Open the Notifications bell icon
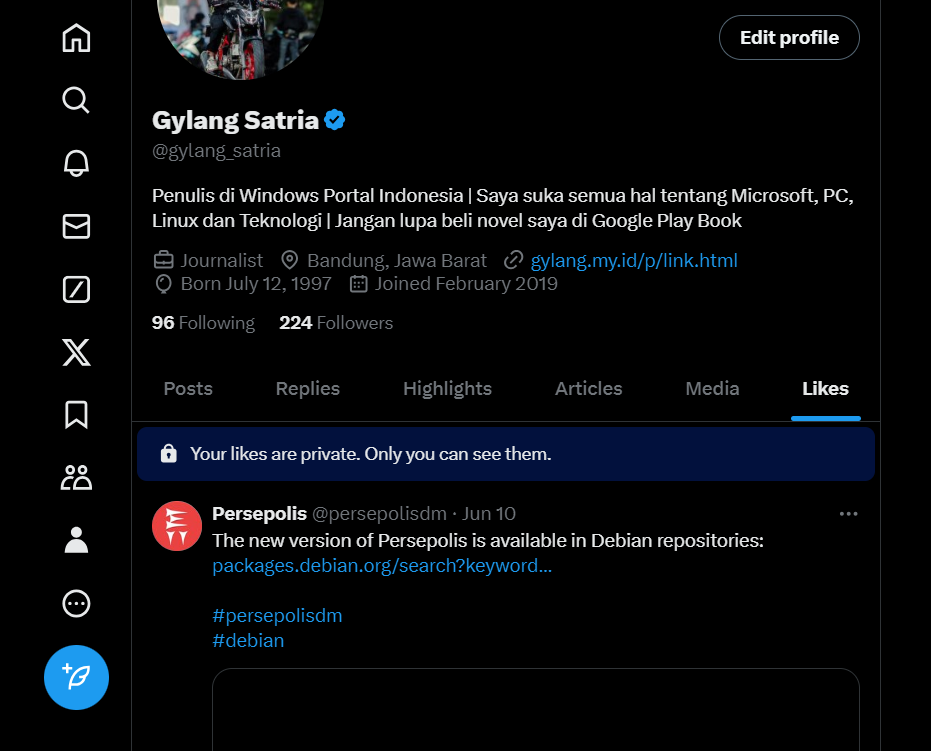 coord(76,163)
